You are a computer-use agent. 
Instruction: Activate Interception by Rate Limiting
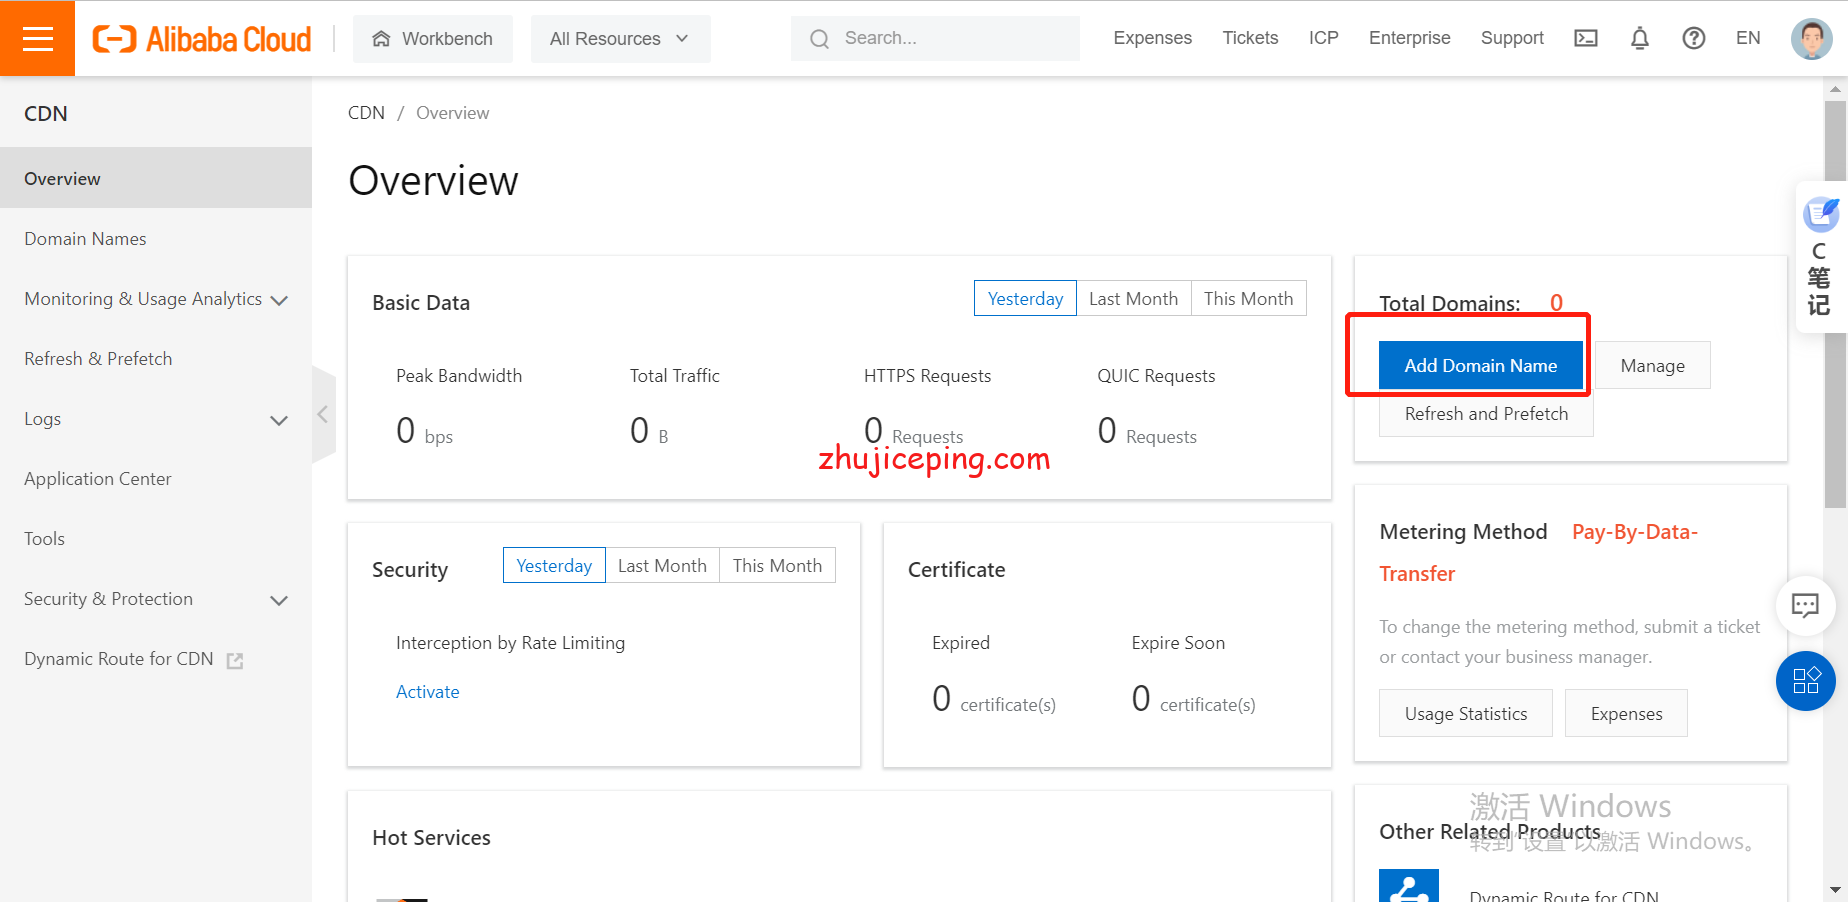click(427, 691)
